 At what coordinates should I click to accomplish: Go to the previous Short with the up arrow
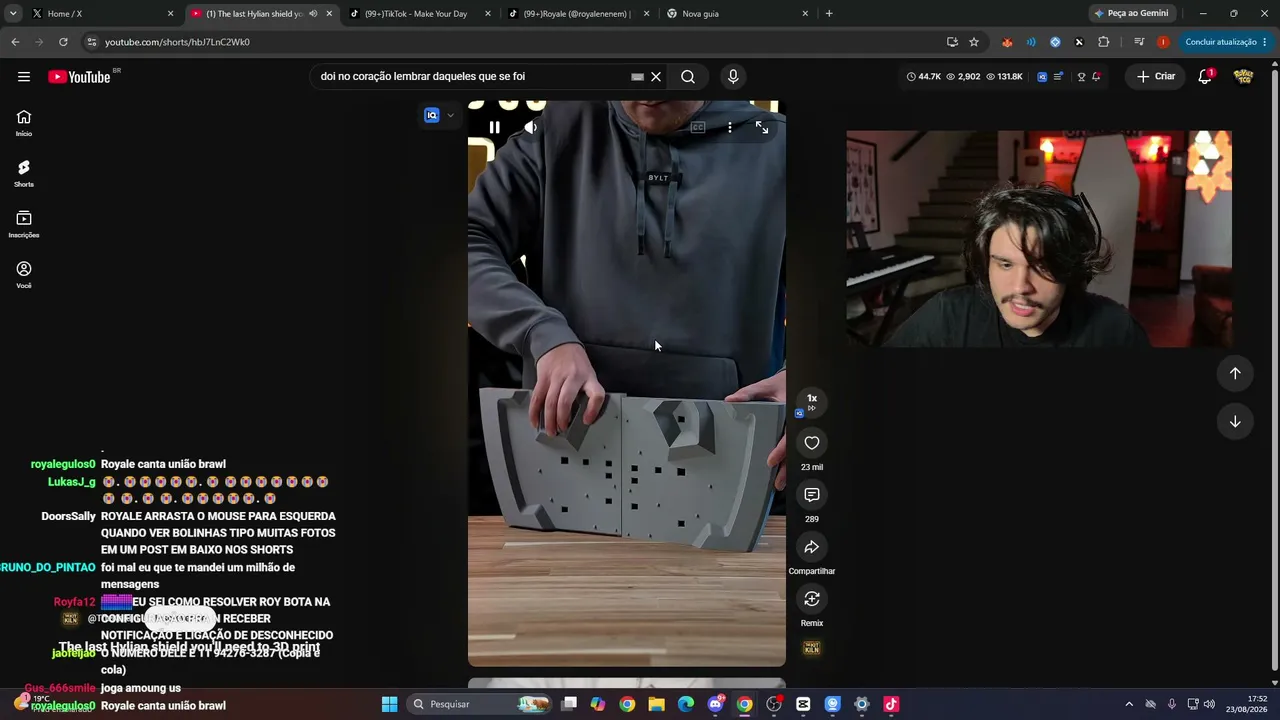[x=1235, y=373]
